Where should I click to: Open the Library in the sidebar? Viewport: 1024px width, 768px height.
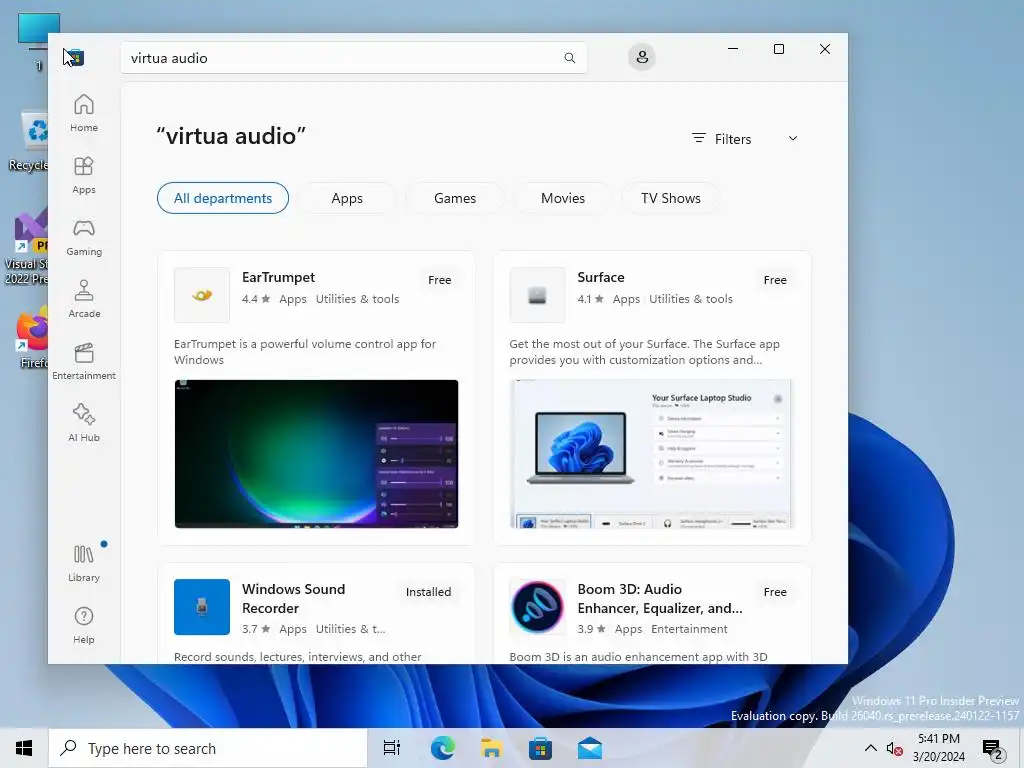84,564
